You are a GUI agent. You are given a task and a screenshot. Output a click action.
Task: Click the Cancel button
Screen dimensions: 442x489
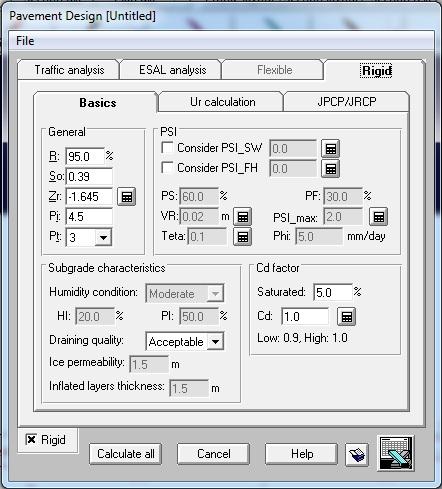pos(214,454)
